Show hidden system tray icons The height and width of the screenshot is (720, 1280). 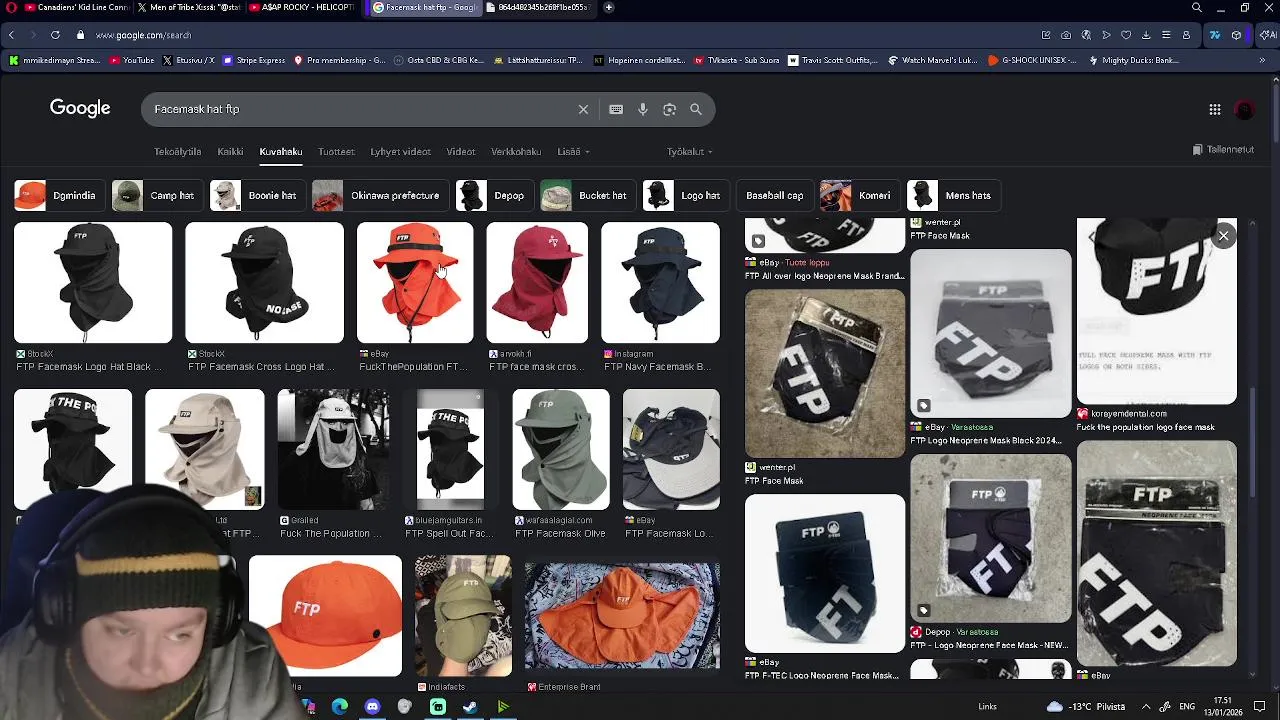click(1146, 707)
